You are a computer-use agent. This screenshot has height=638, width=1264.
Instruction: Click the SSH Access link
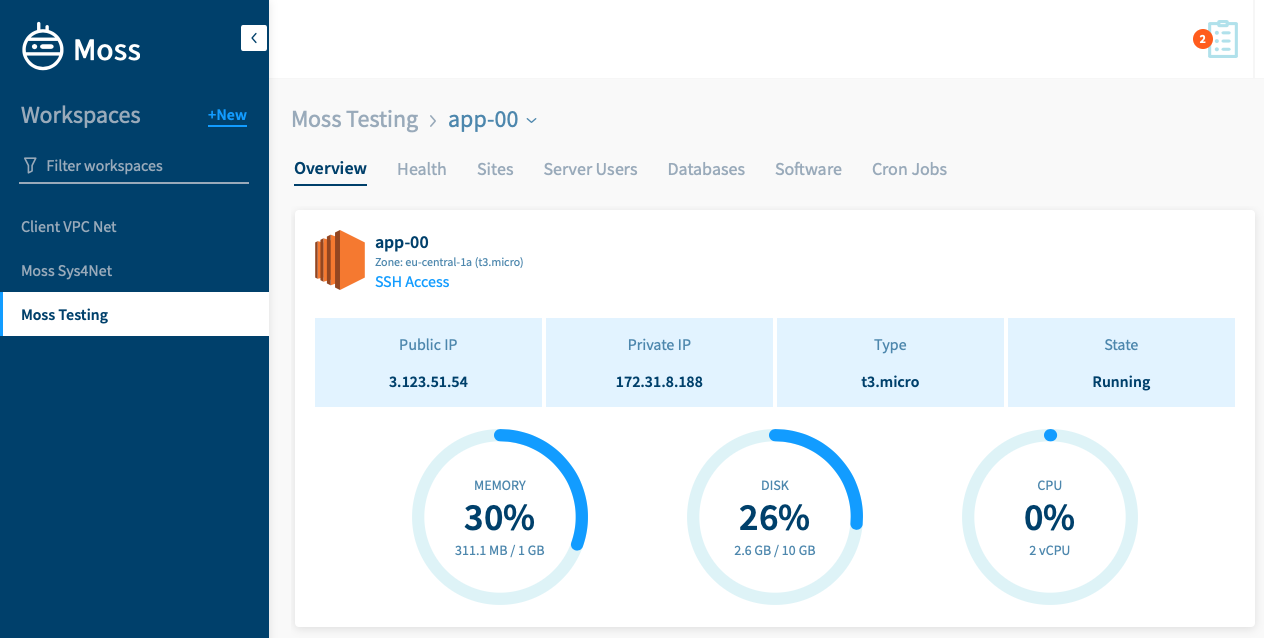(412, 282)
